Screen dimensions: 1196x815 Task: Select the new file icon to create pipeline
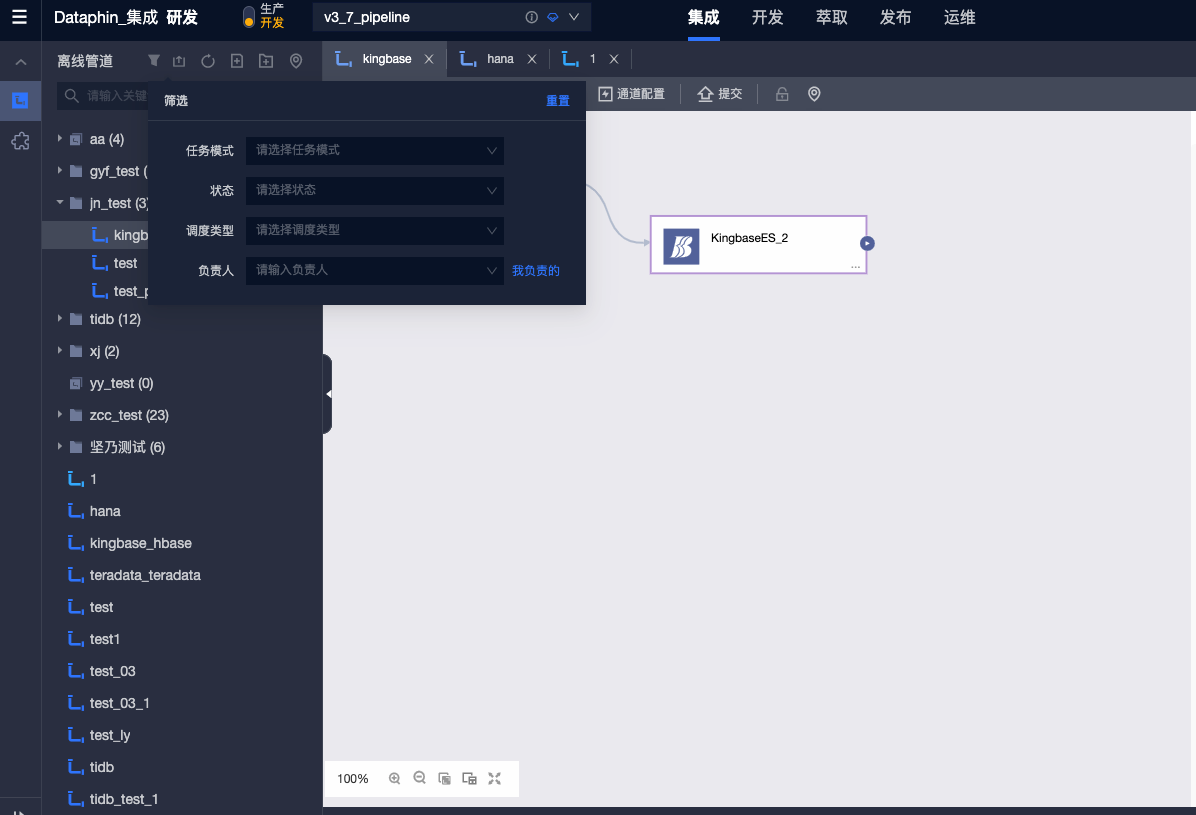tap(236, 60)
